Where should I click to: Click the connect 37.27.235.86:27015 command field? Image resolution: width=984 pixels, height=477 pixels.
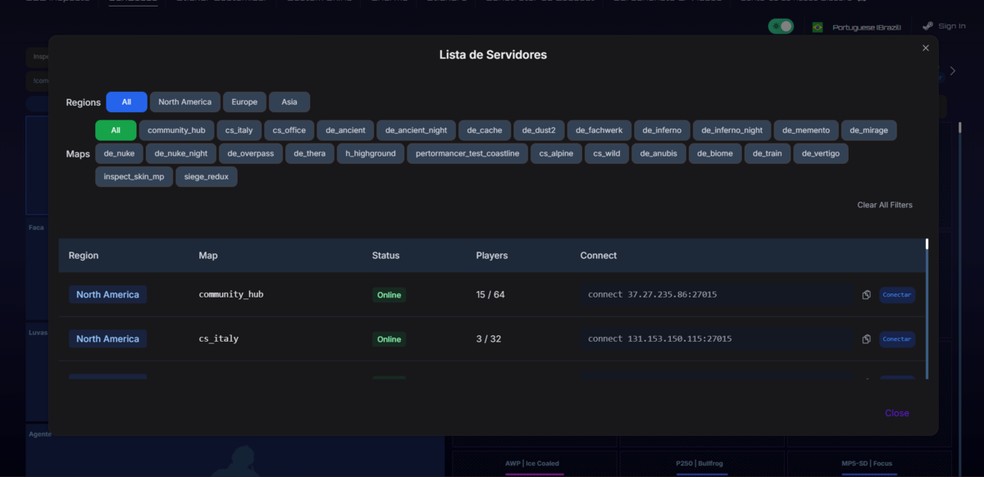point(717,295)
